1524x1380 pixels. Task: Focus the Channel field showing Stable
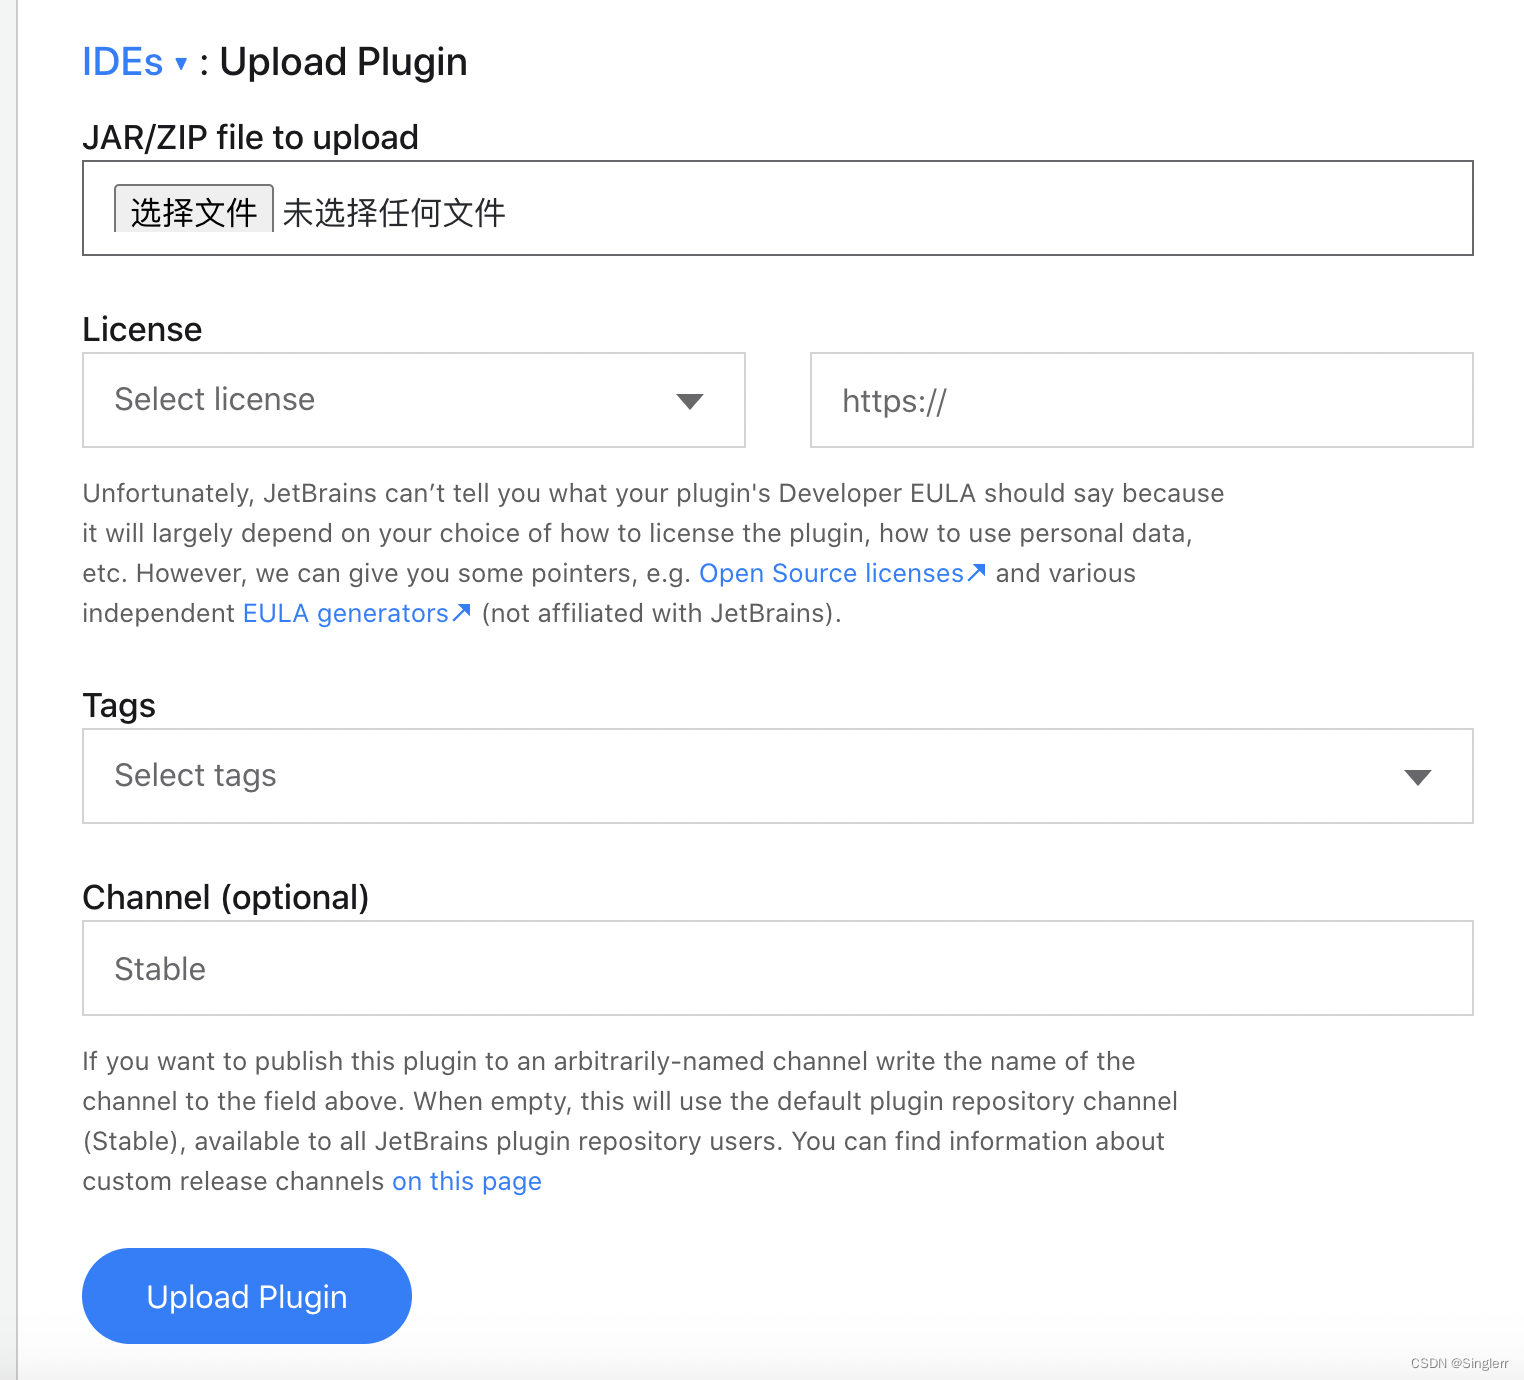pyautogui.click(x=778, y=968)
